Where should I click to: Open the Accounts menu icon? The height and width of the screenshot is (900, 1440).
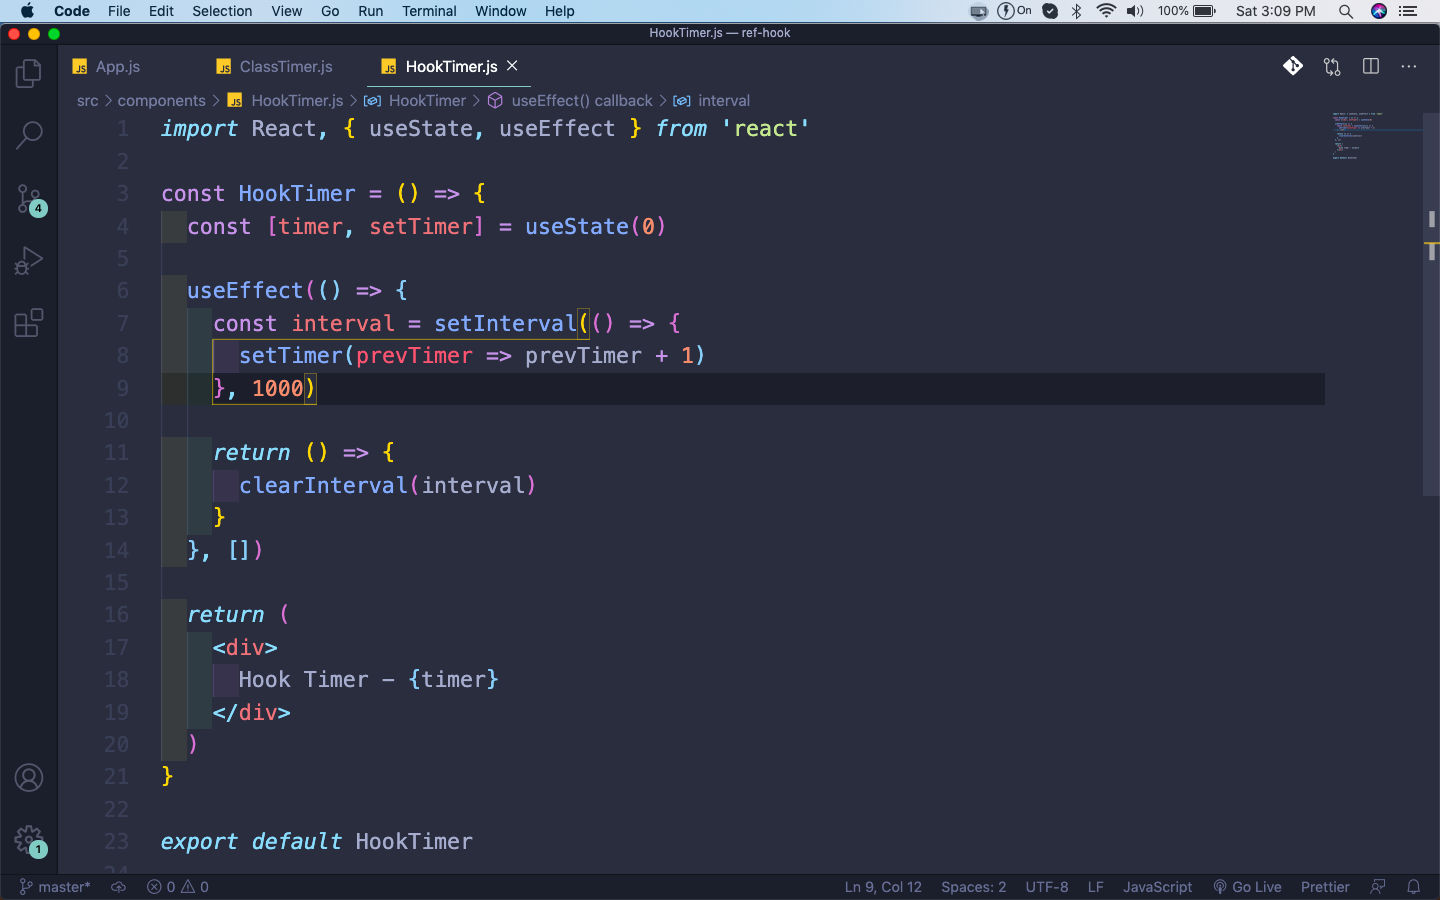click(x=29, y=777)
